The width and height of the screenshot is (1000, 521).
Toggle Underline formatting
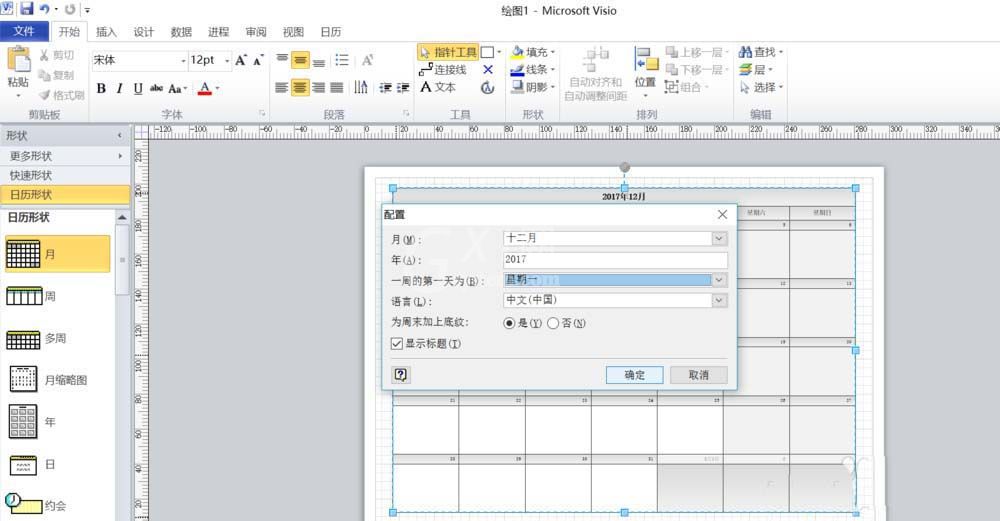tap(138, 89)
